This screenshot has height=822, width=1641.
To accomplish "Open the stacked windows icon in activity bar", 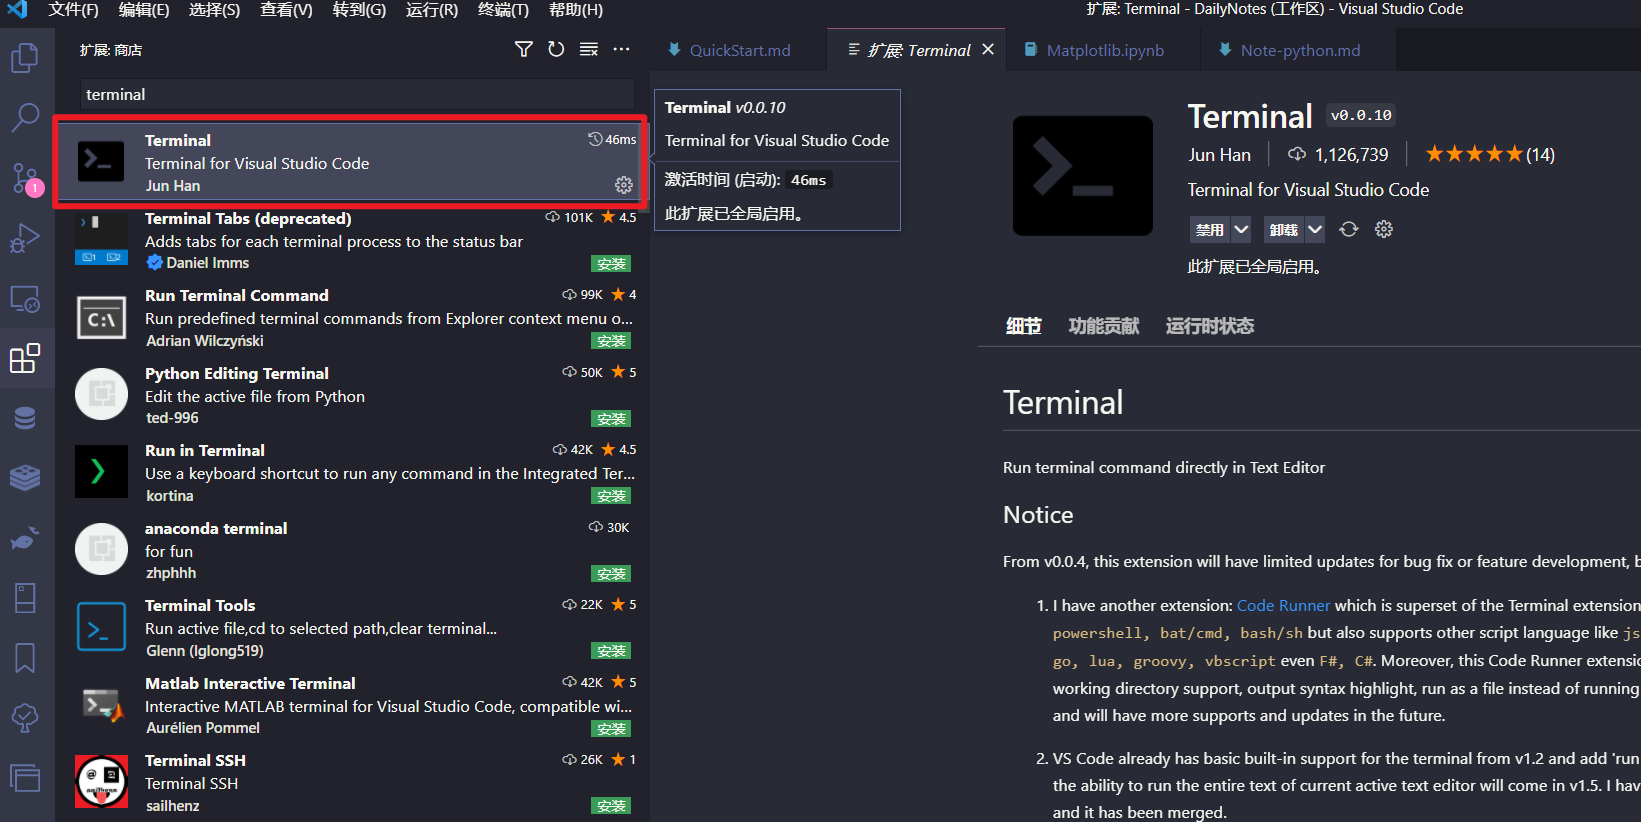I will (25, 777).
